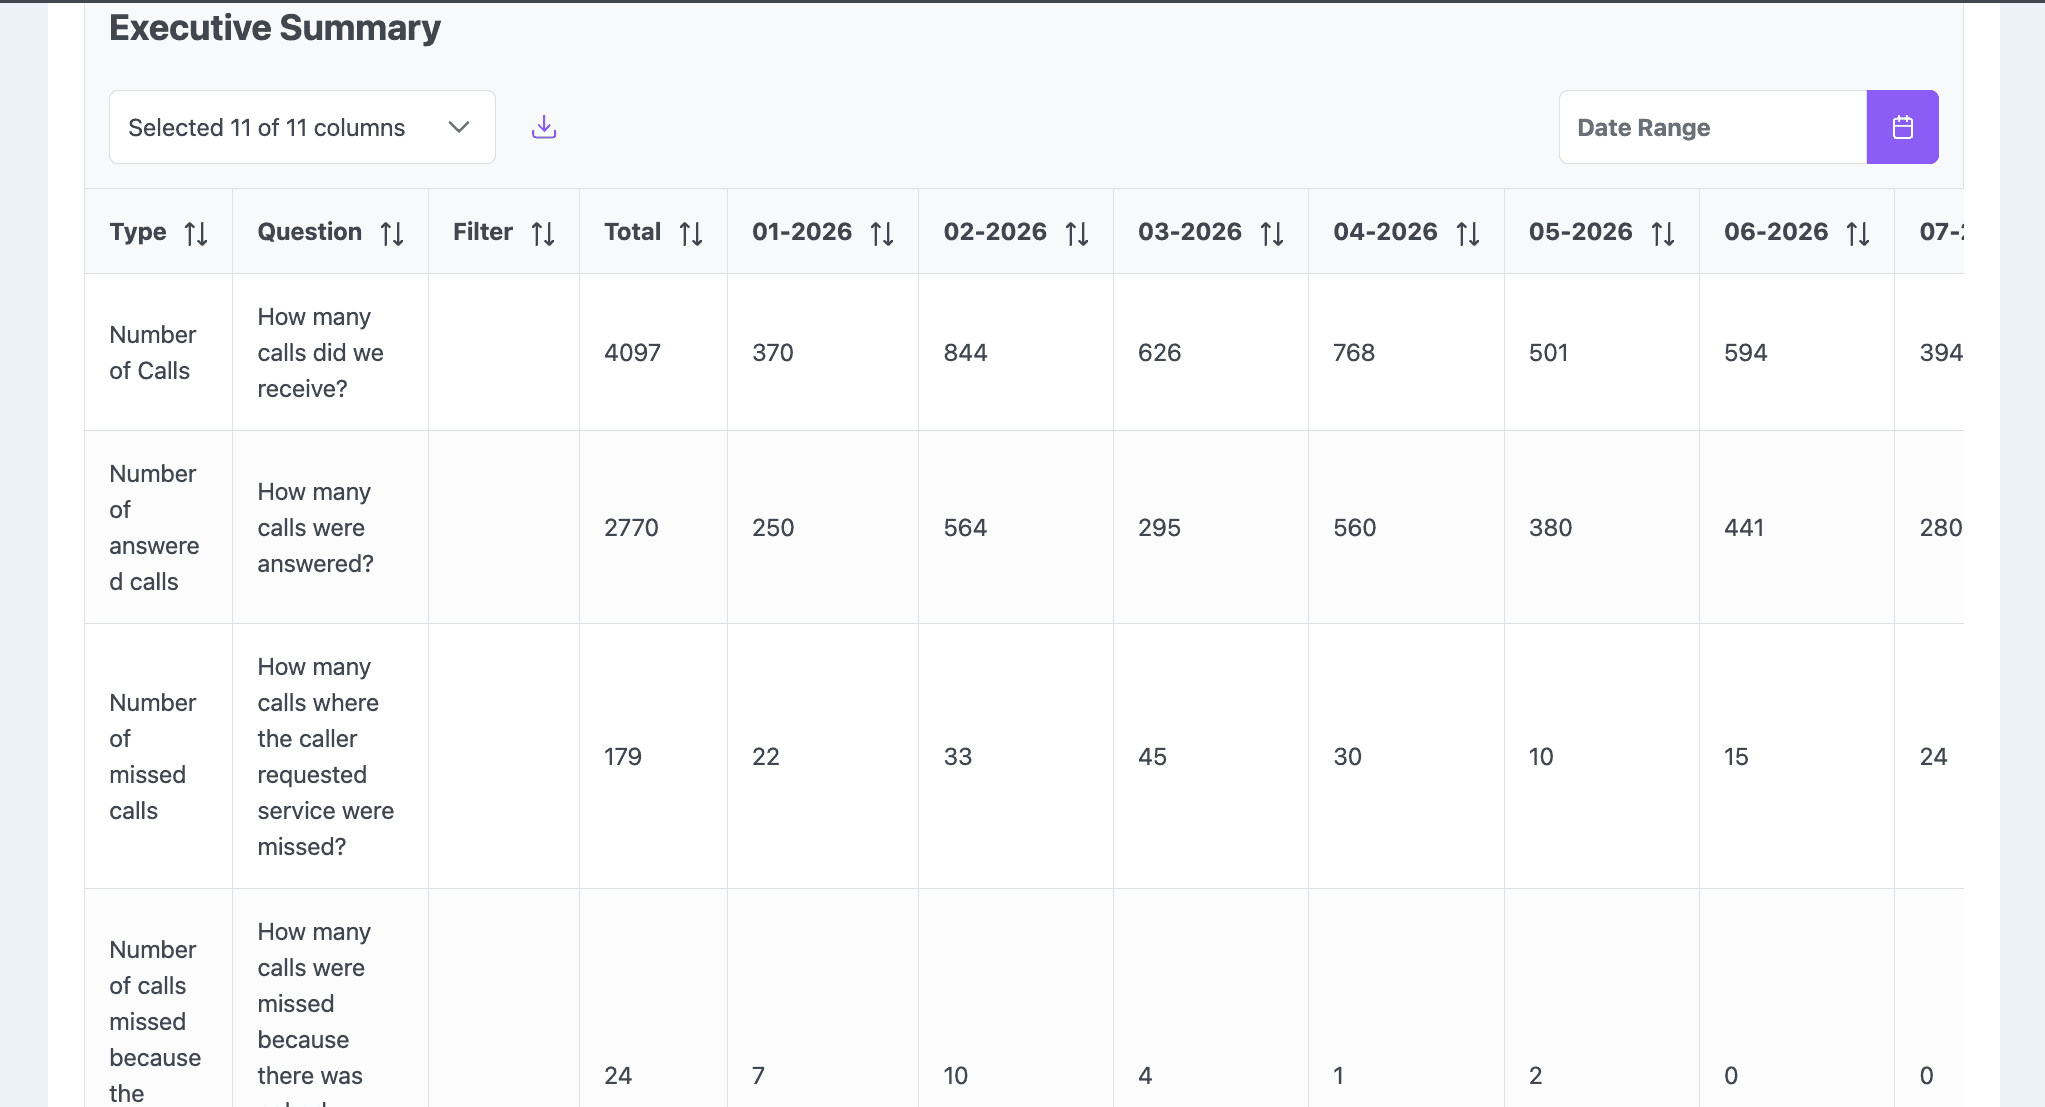Select the Total value 4097

(x=632, y=352)
